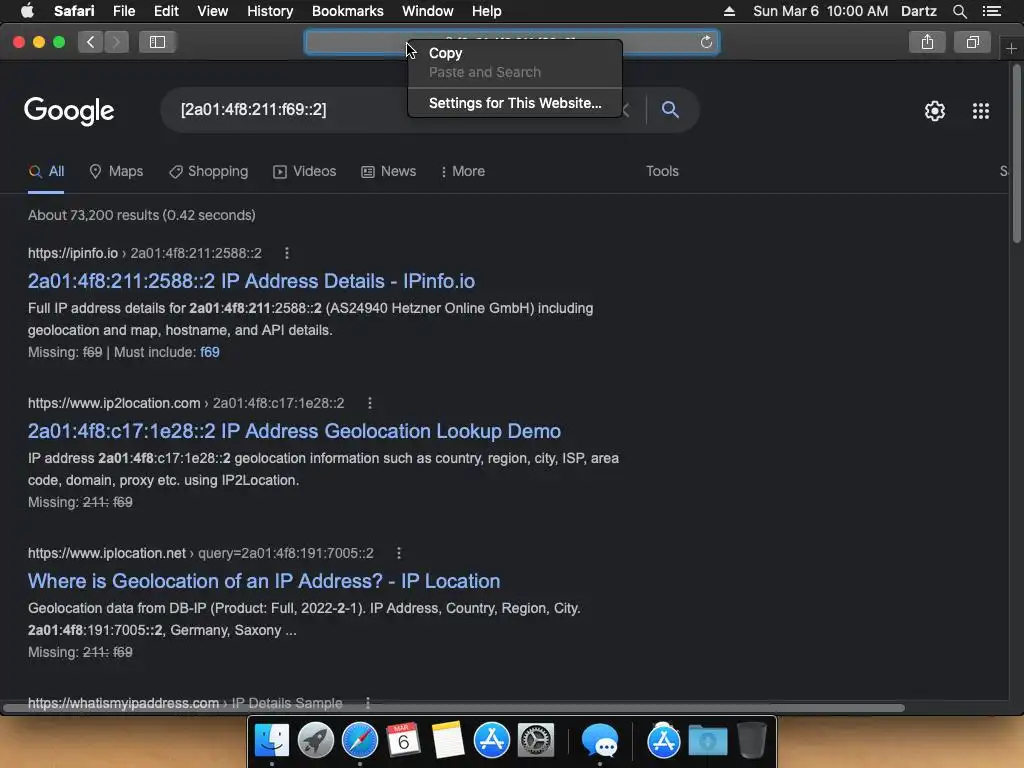Open the View menu

[x=212, y=11]
